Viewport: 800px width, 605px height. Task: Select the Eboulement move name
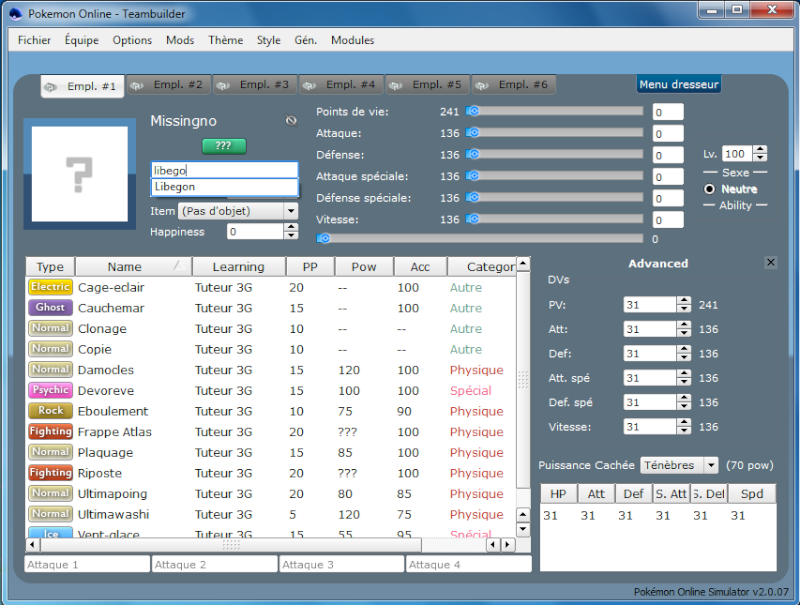(x=113, y=411)
